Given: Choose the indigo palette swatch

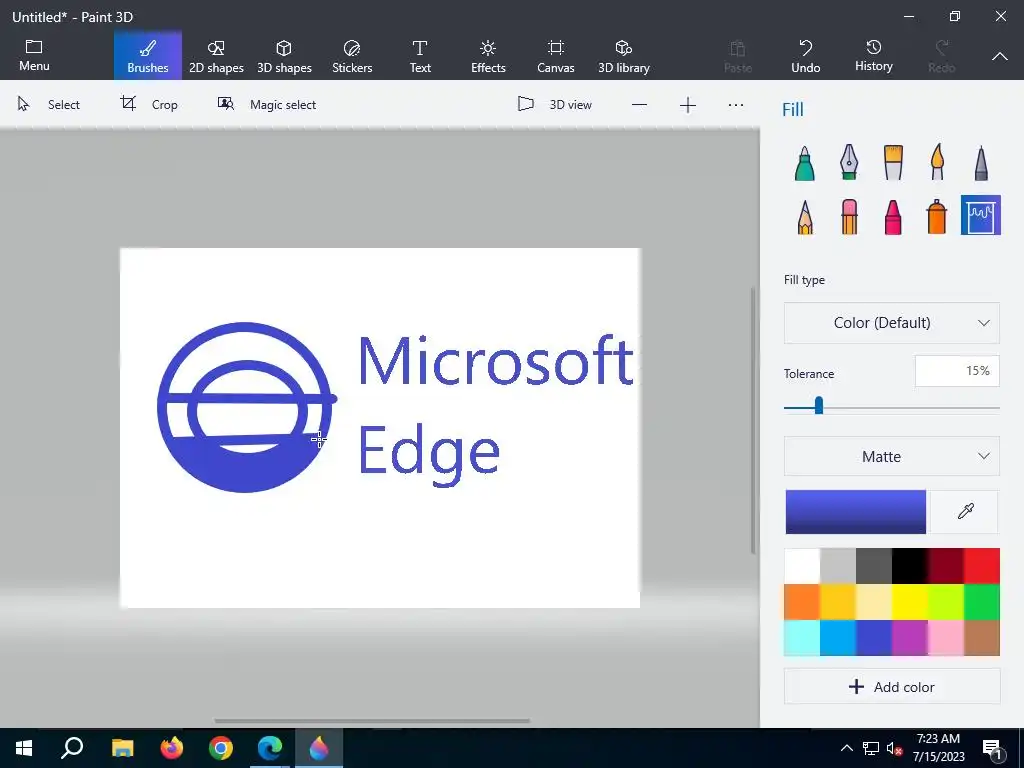Looking at the screenshot, I should [874, 637].
